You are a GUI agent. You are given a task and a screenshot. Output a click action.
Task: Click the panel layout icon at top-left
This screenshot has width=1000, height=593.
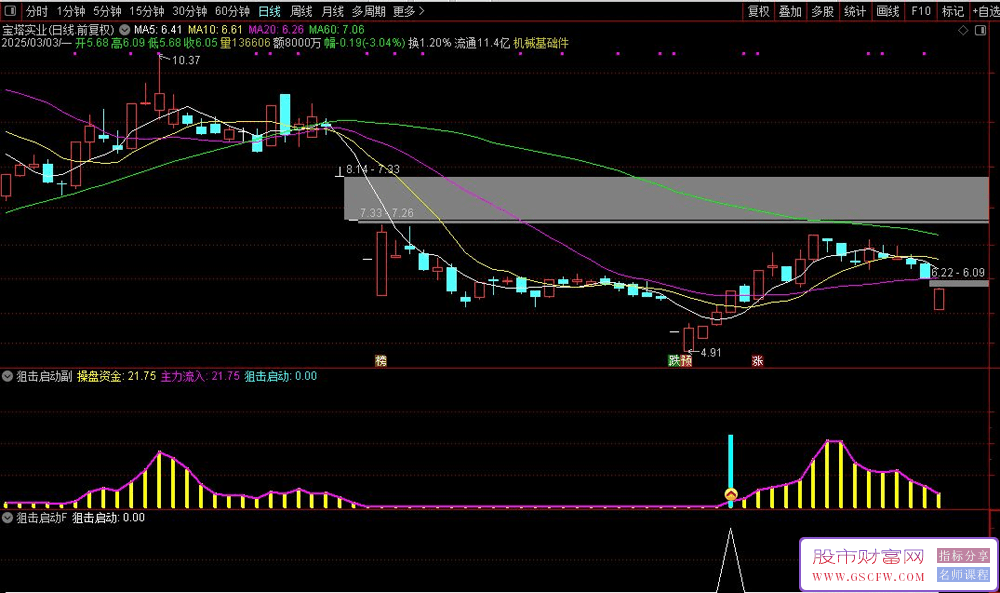(10, 11)
